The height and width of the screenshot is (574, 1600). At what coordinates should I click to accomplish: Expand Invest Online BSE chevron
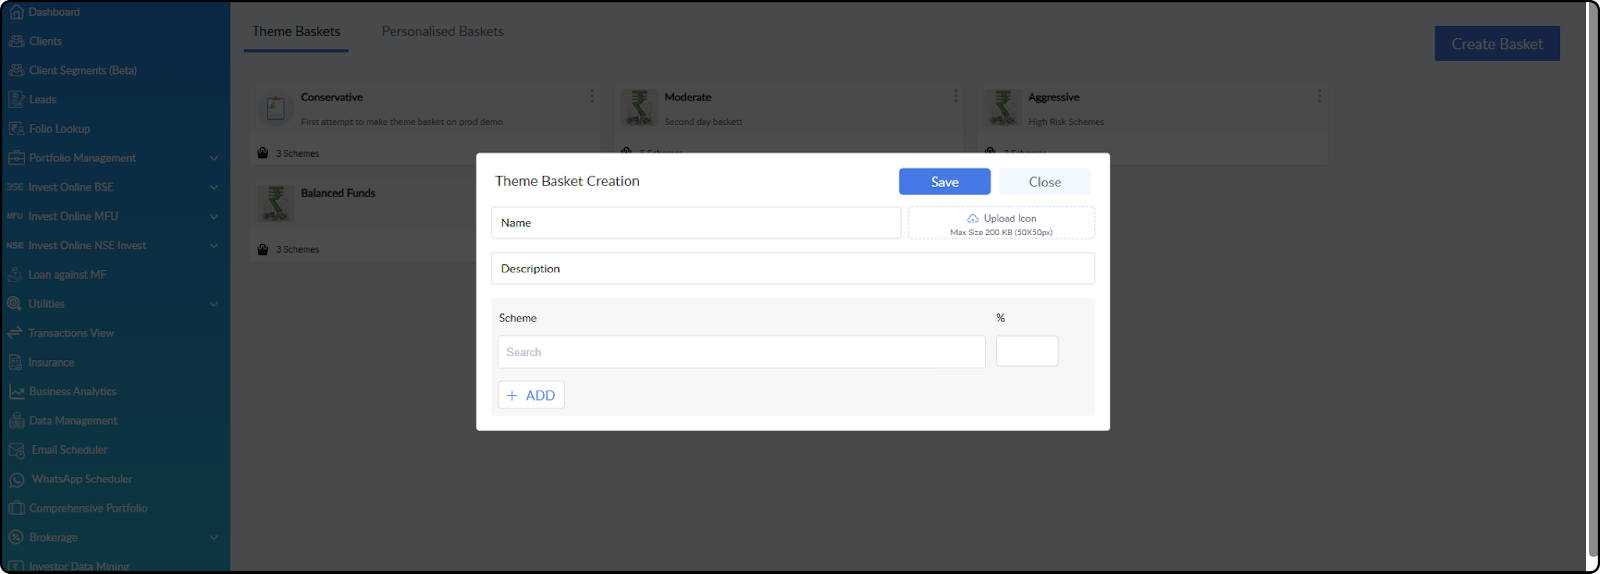(x=213, y=187)
